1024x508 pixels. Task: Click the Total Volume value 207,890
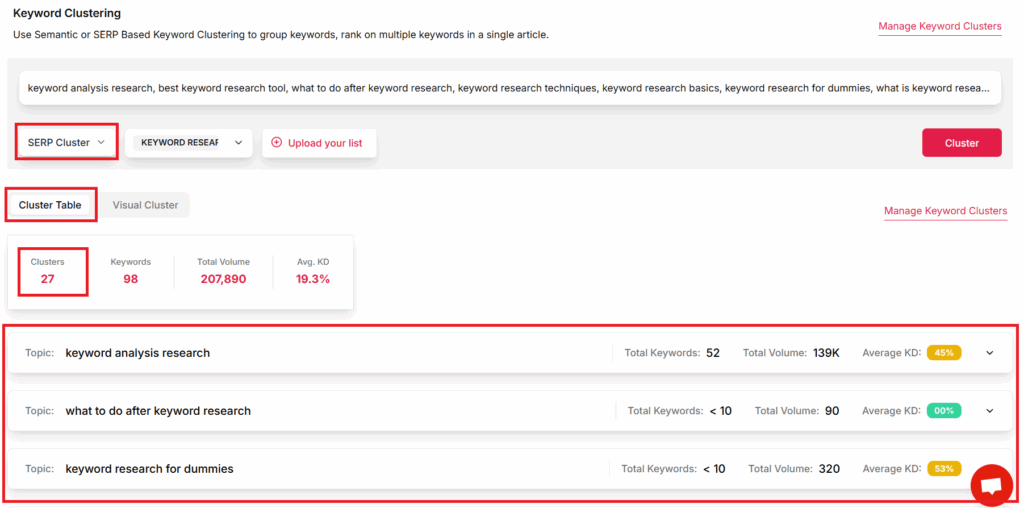pos(223,279)
